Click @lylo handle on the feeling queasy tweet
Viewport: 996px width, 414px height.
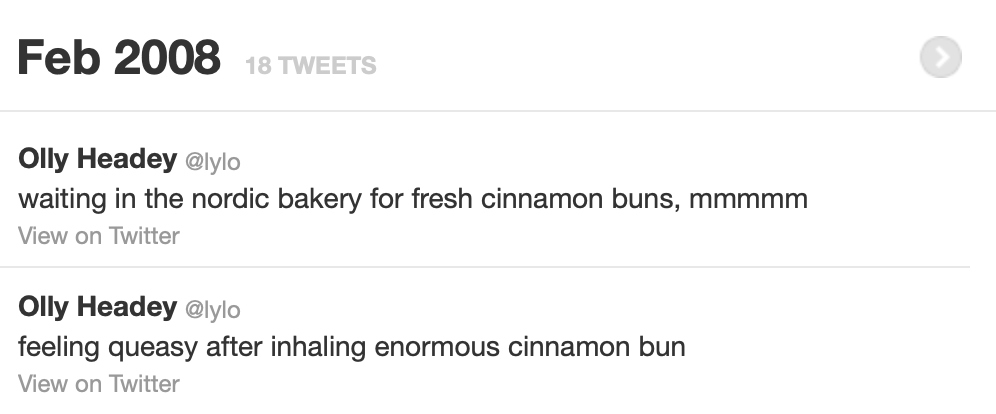pos(213,309)
